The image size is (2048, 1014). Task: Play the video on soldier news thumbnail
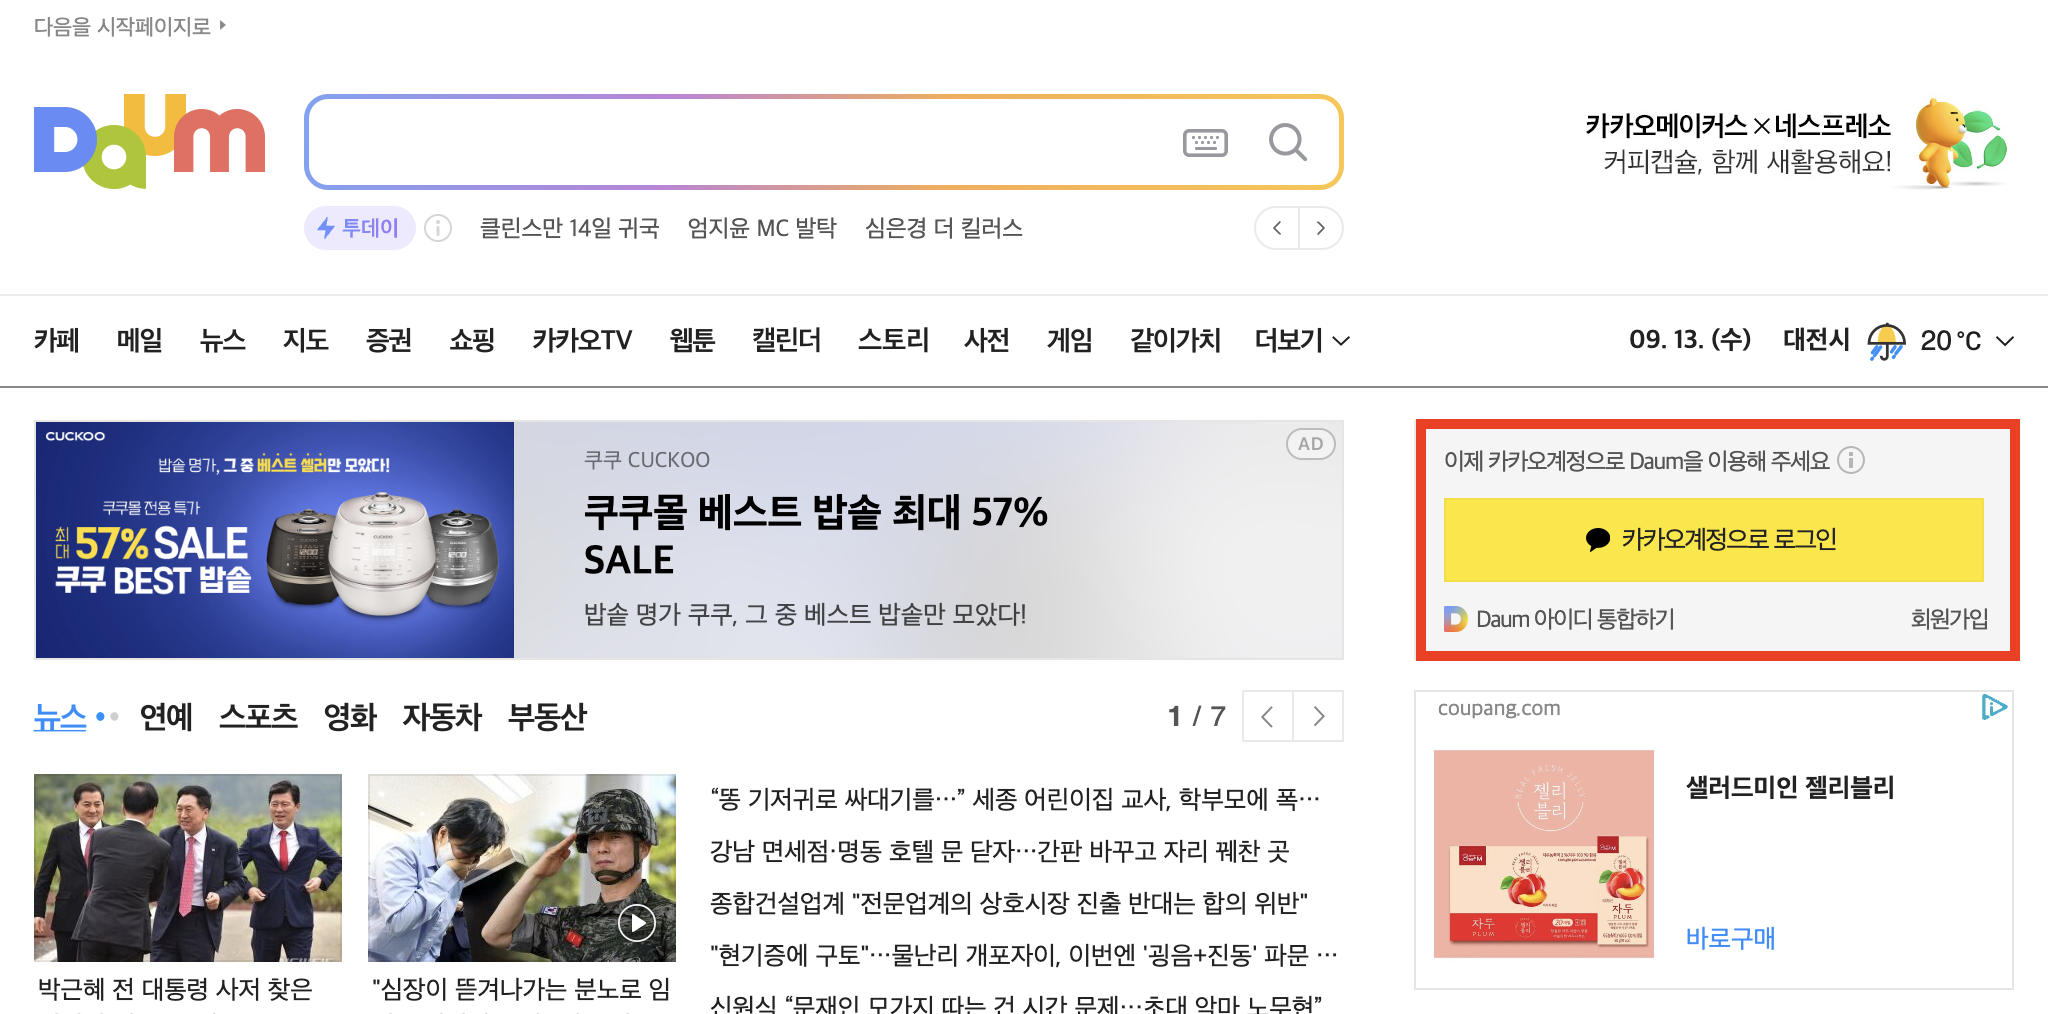click(x=637, y=922)
